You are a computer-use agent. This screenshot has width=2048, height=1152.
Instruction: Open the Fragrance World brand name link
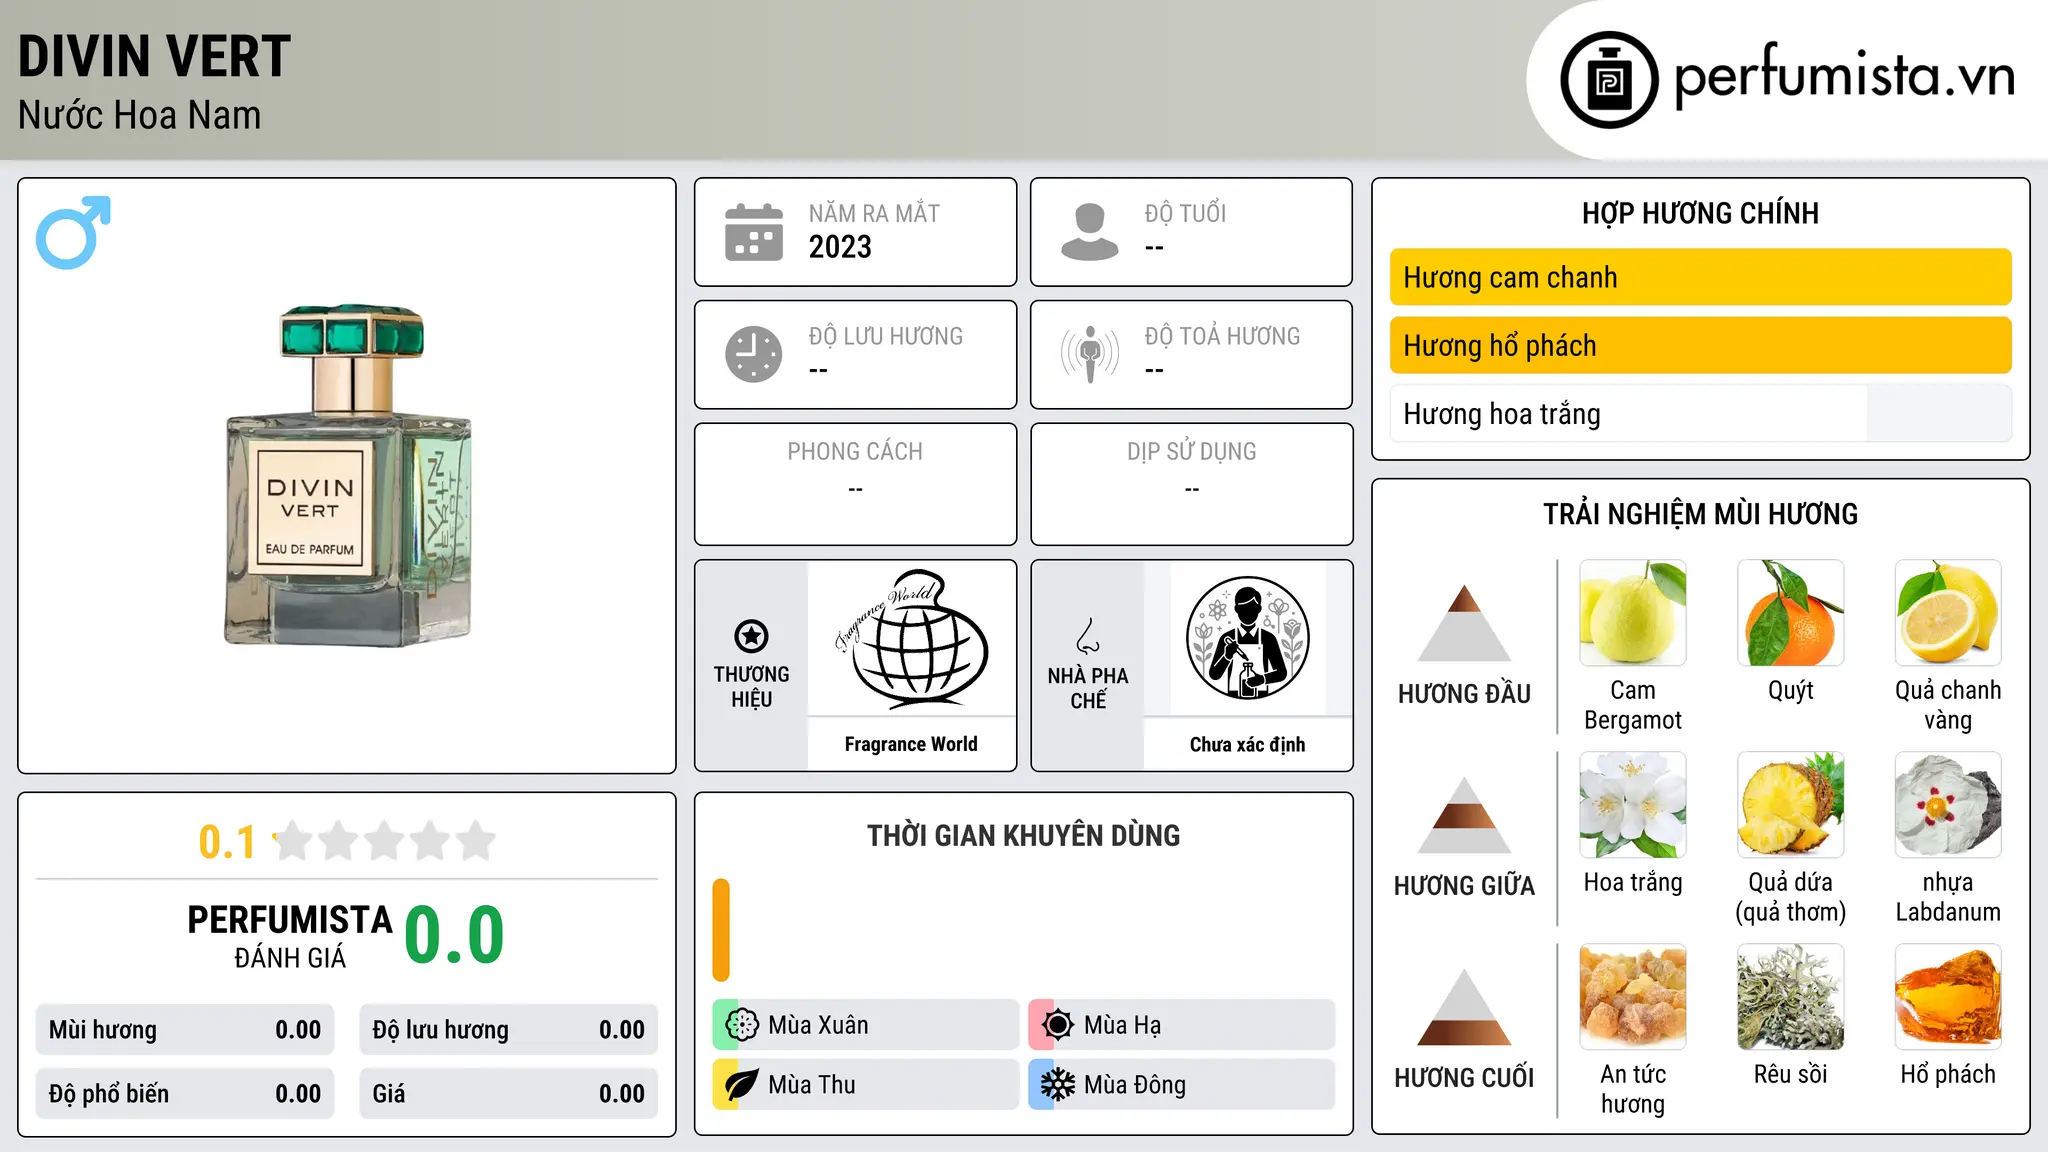[911, 744]
